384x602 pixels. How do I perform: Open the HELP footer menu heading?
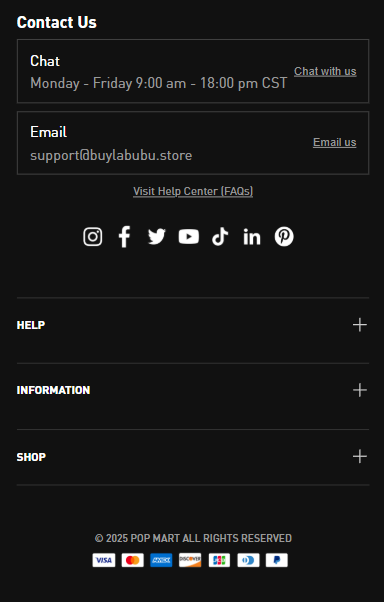point(31,325)
